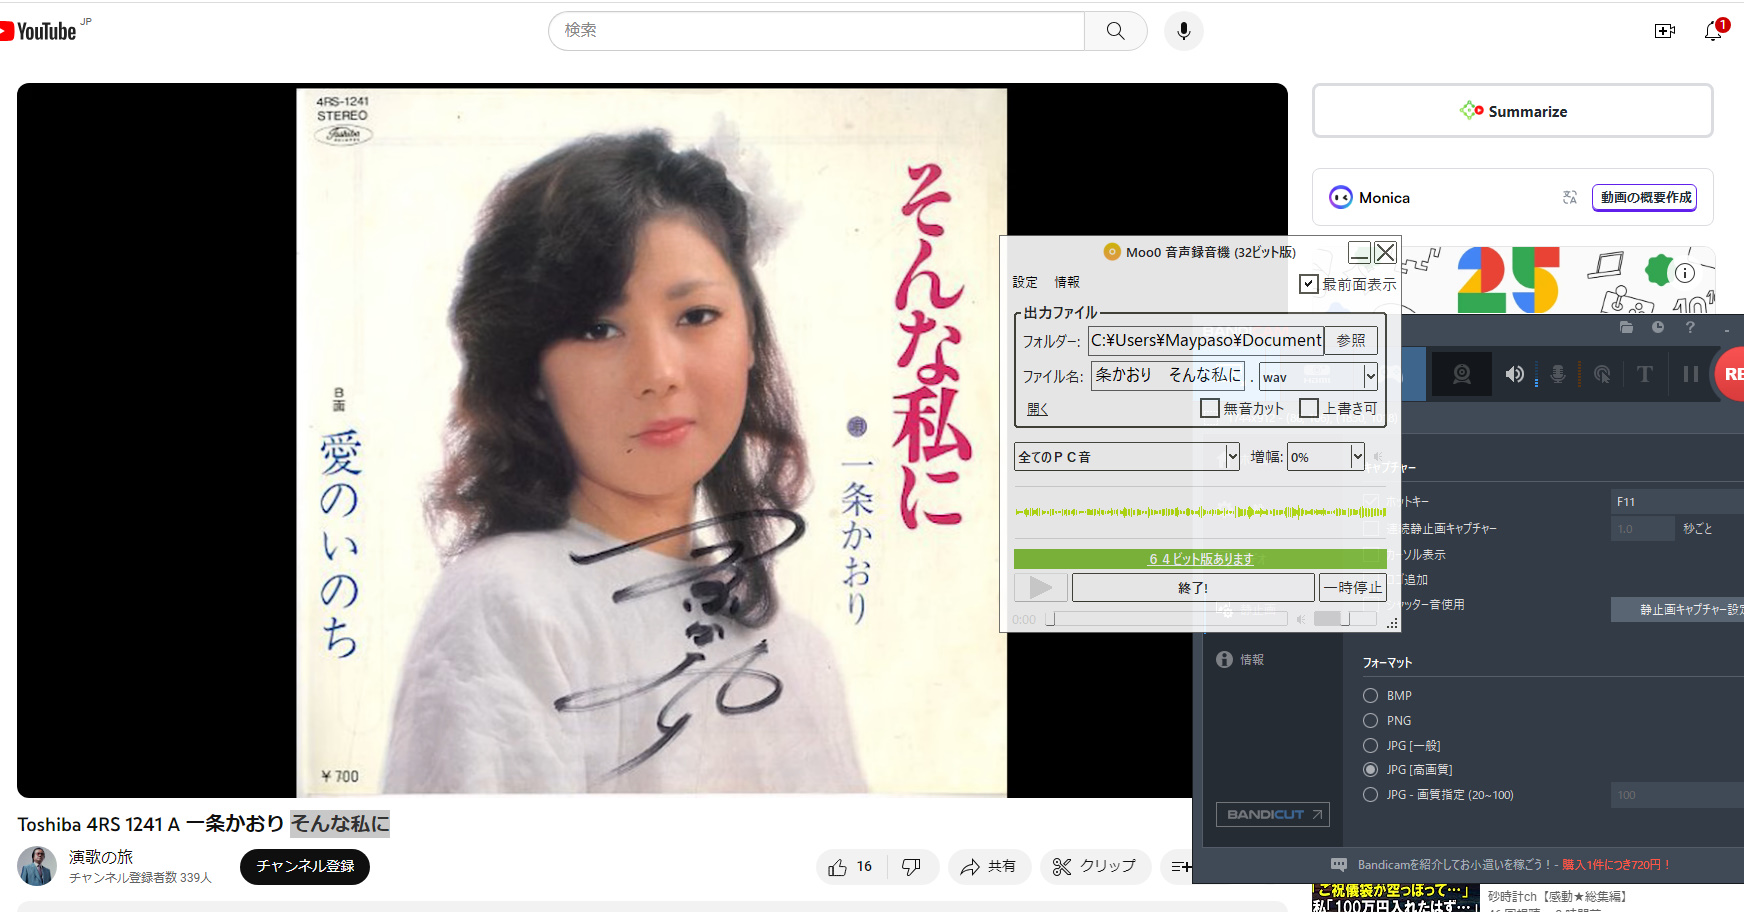Click the save-to-playlist icon next to クリップ
Viewport: 1744px width, 912px height.
pyautogui.click(x=1181, y=867)
